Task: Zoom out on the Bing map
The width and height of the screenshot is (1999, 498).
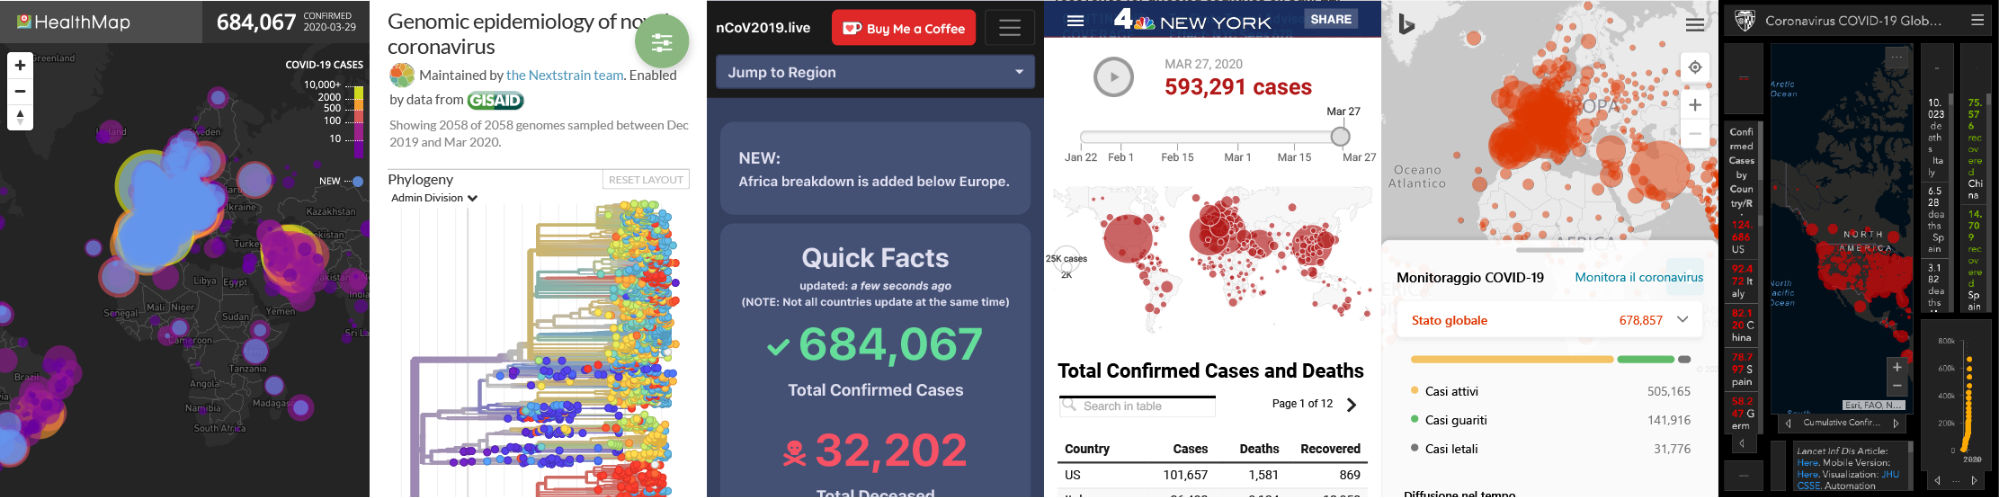Action: coord(1694,133)
